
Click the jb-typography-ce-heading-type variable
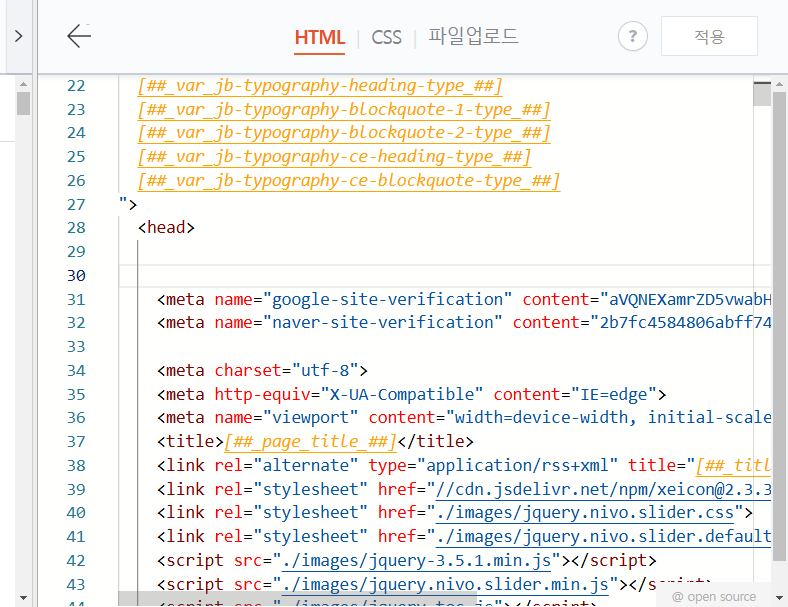[334, 157]
